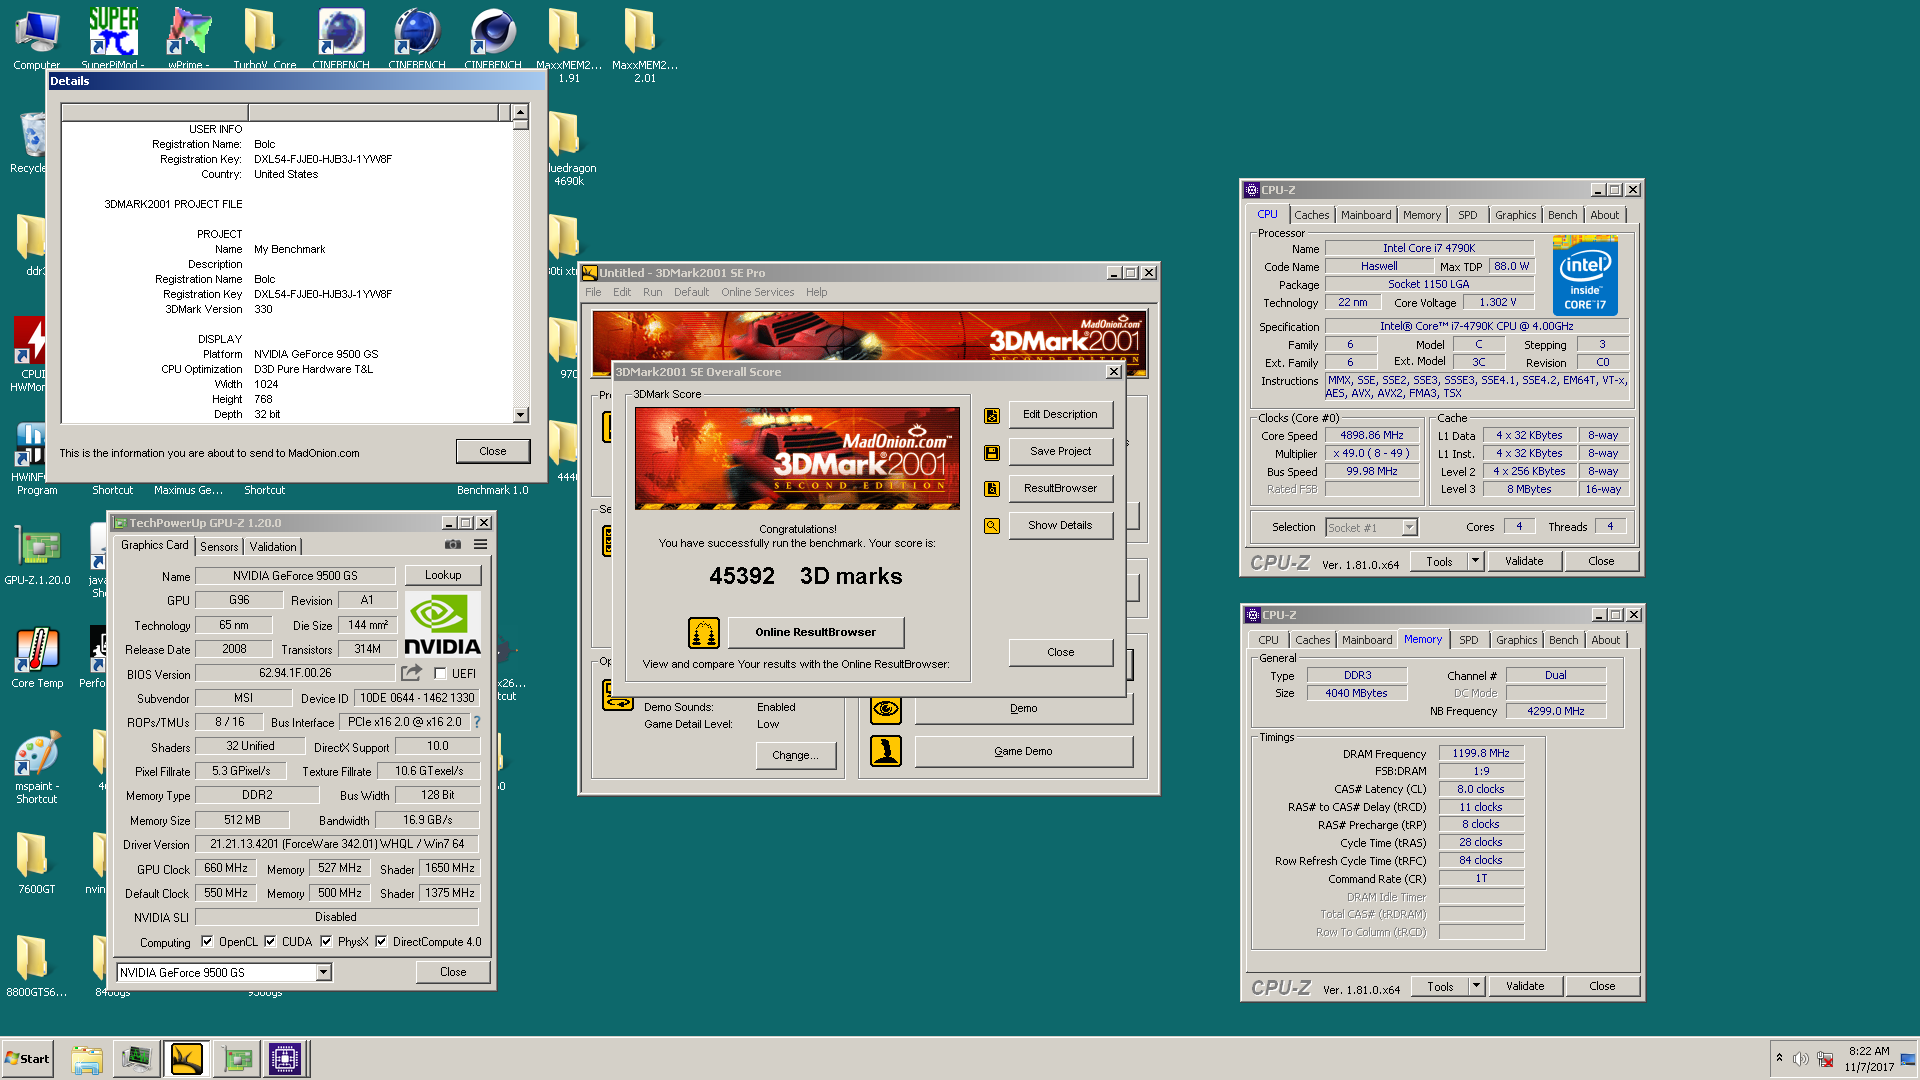
Task: Open the MaxxMEM2 2.01 desktop folder
Action: 645,44
